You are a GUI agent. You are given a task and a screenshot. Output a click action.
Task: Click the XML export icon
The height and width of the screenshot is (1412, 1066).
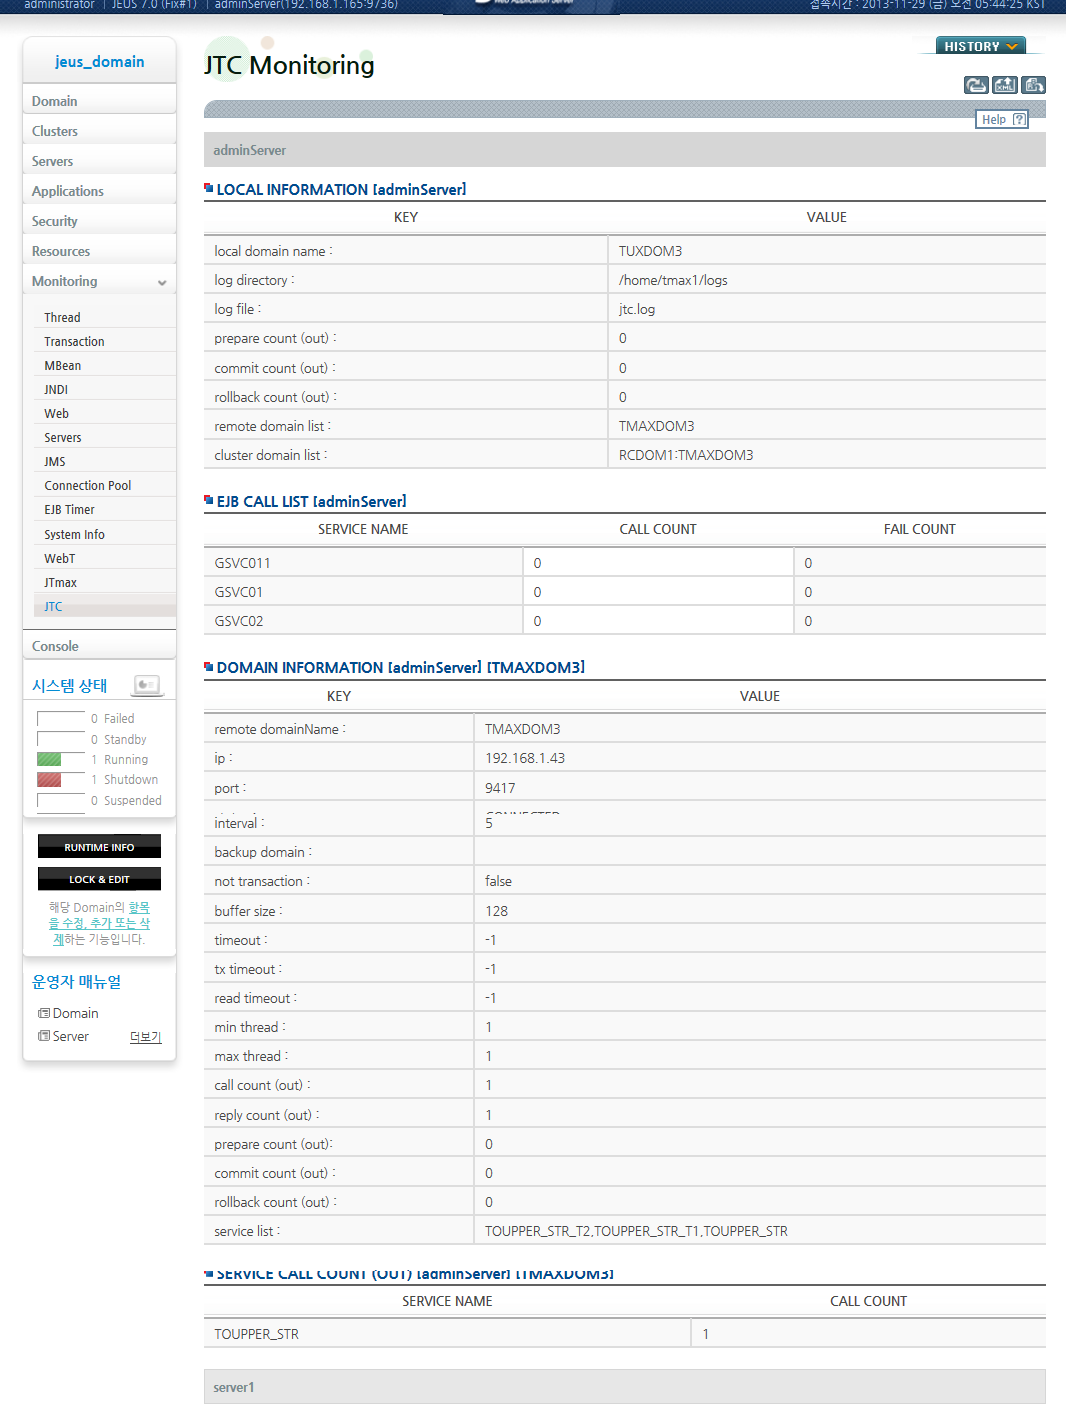[x=1005, y=85]
